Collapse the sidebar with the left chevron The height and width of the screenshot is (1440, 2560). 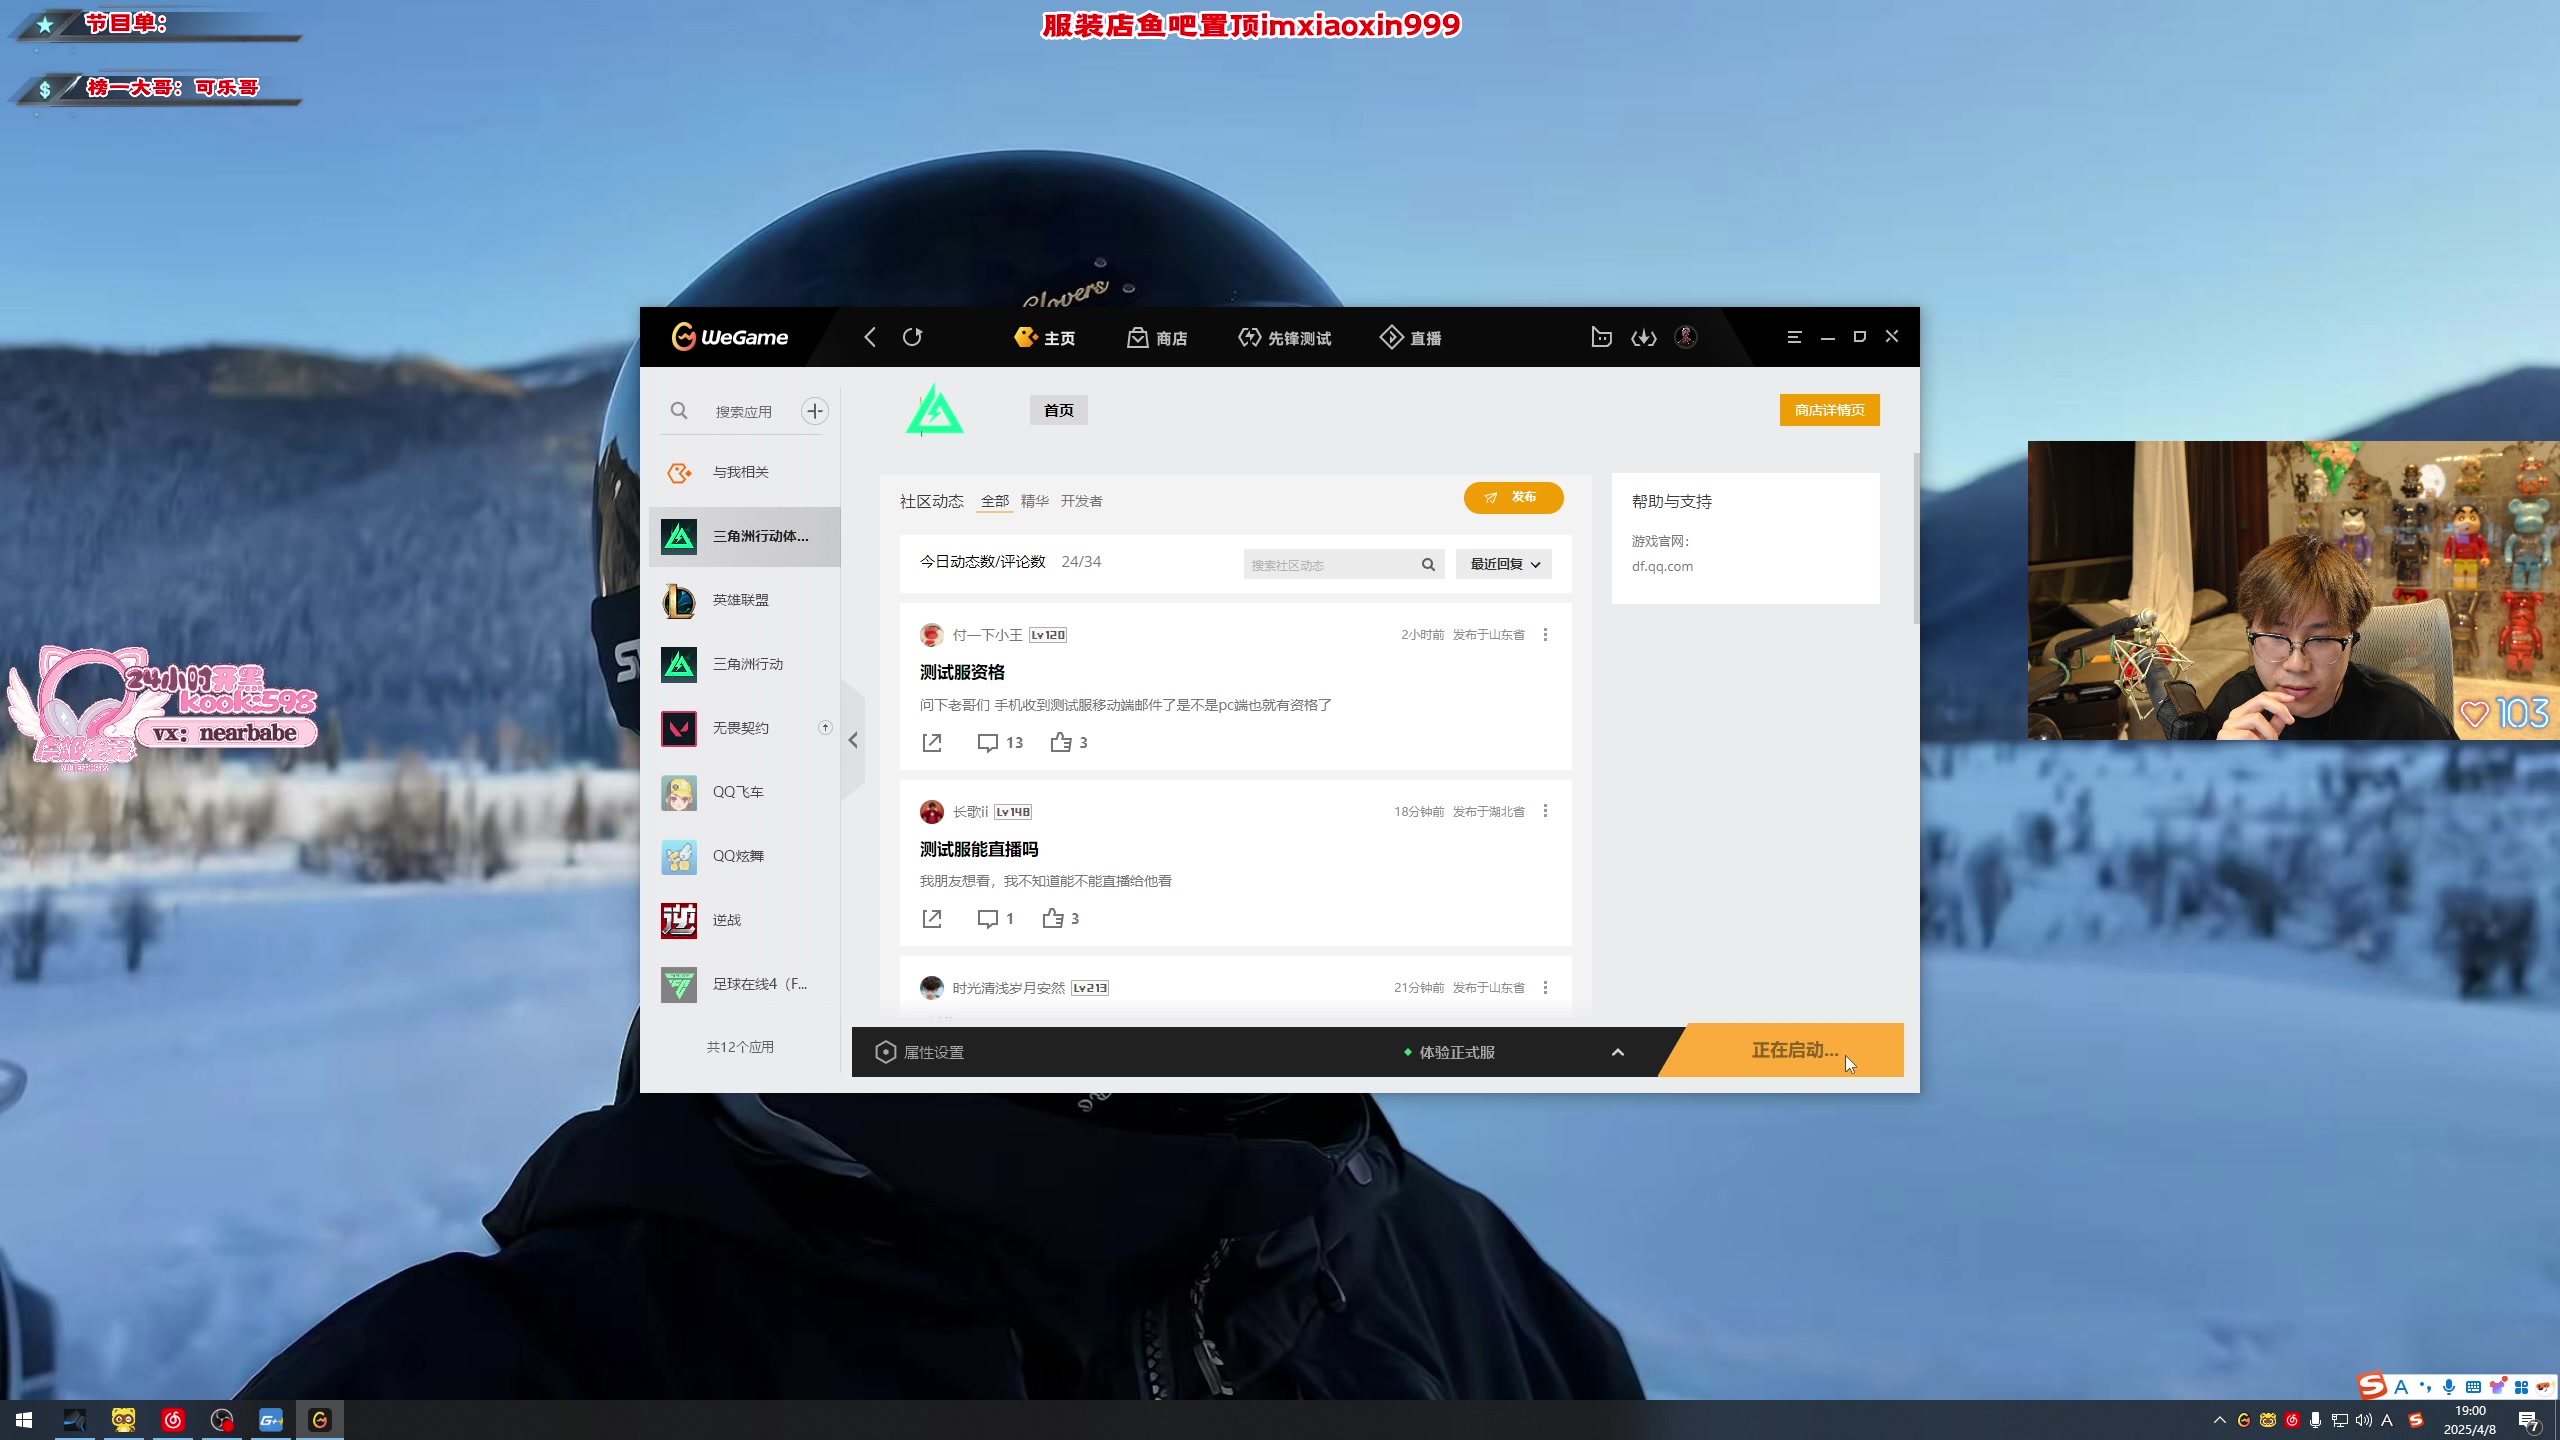click(x=853, y=740)
